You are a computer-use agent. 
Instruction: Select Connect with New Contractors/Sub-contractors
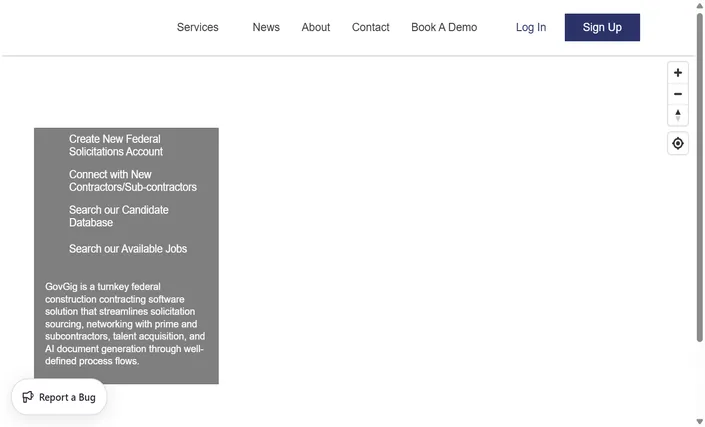(133, 181)
